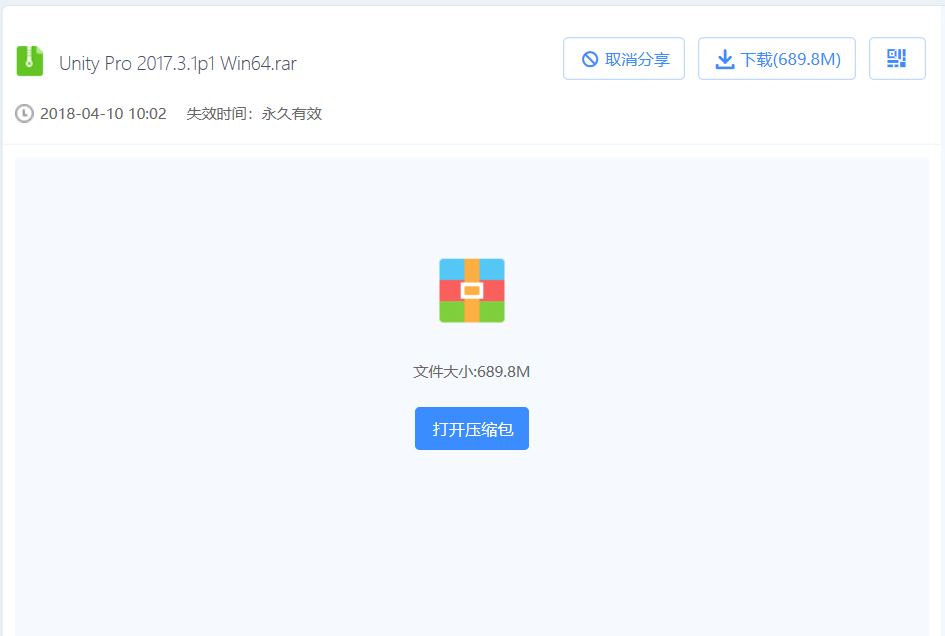
Task: Open the QR code share button
Action: tap(897, 58)
